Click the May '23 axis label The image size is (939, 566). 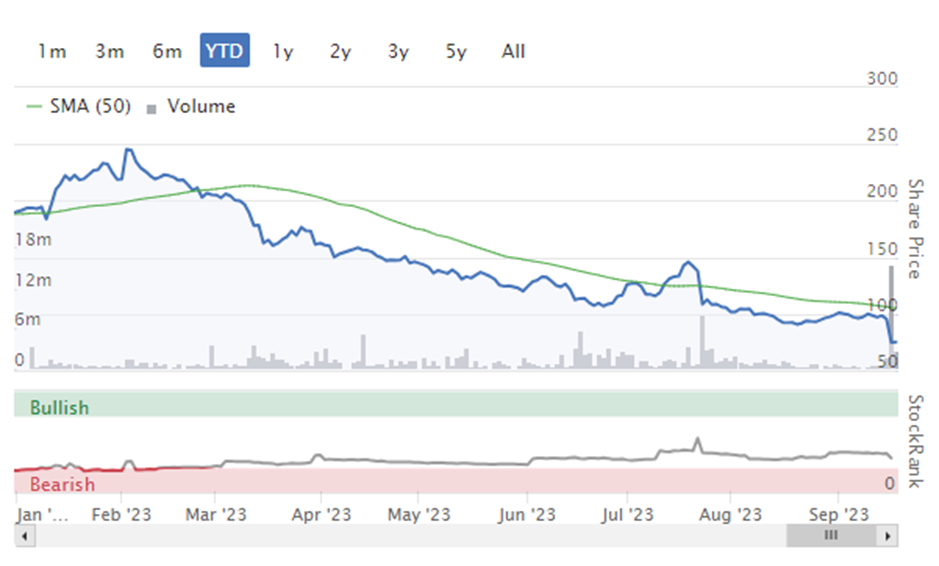coord(419,514)
